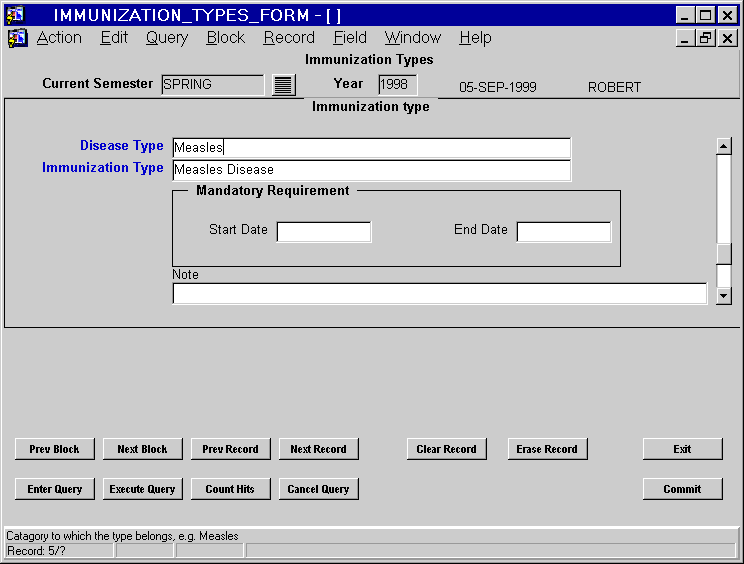Close the inner form window

pyautogui.click(x=727, y=38)
